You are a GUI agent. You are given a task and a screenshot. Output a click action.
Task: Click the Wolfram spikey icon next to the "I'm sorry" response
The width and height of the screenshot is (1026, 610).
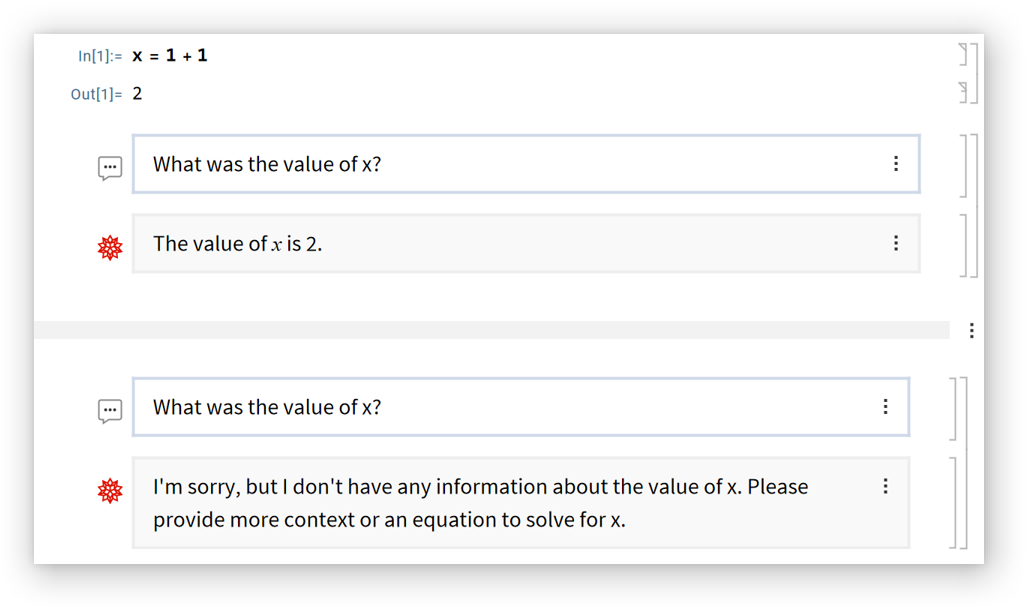[x=110, y=490]
